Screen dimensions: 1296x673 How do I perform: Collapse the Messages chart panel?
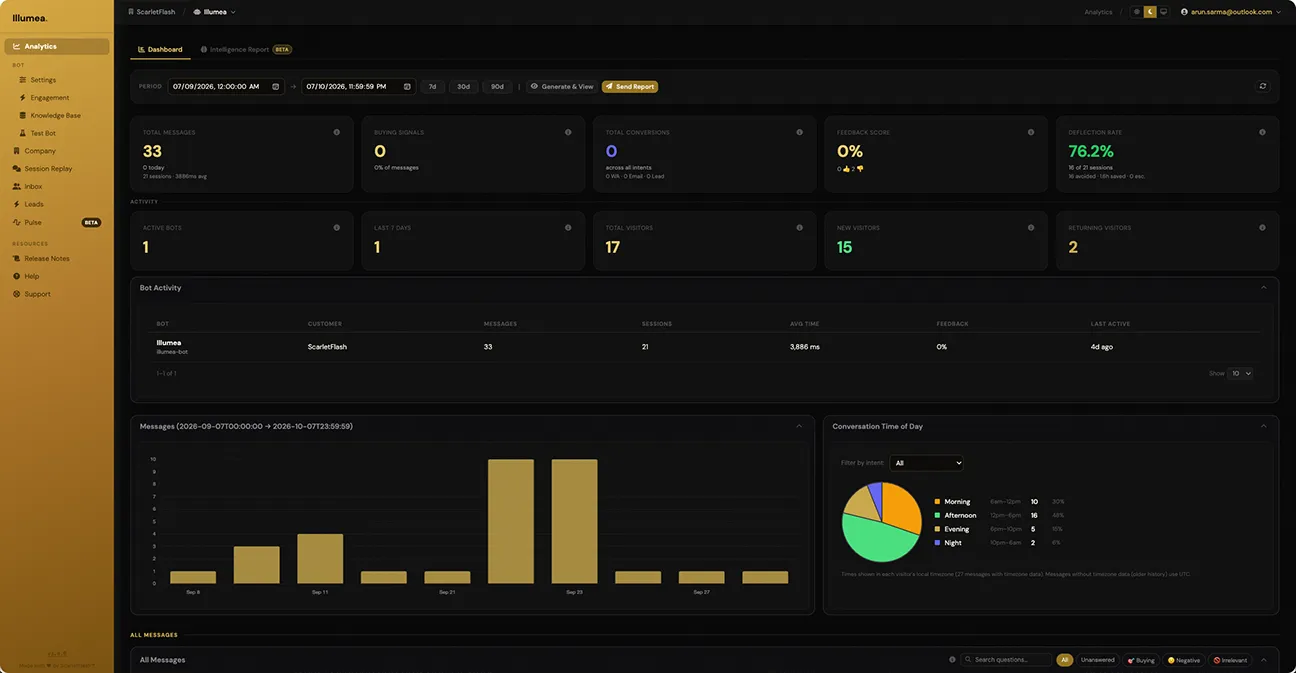pos(799,426)
